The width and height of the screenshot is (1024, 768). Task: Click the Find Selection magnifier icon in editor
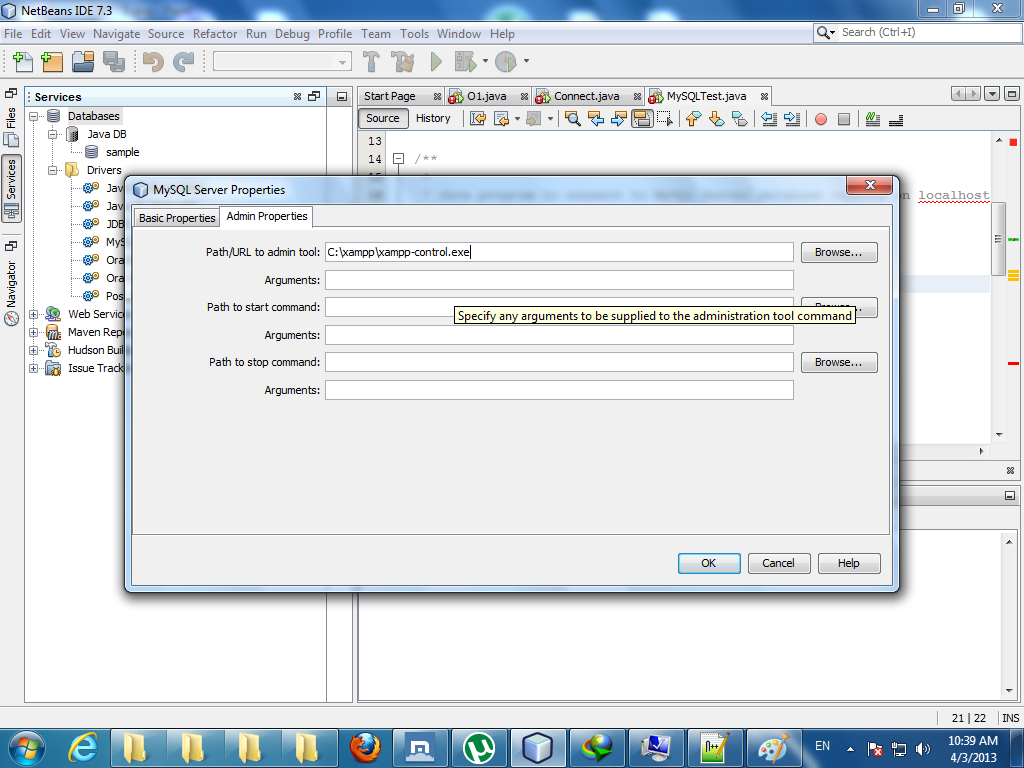point(573,119)
